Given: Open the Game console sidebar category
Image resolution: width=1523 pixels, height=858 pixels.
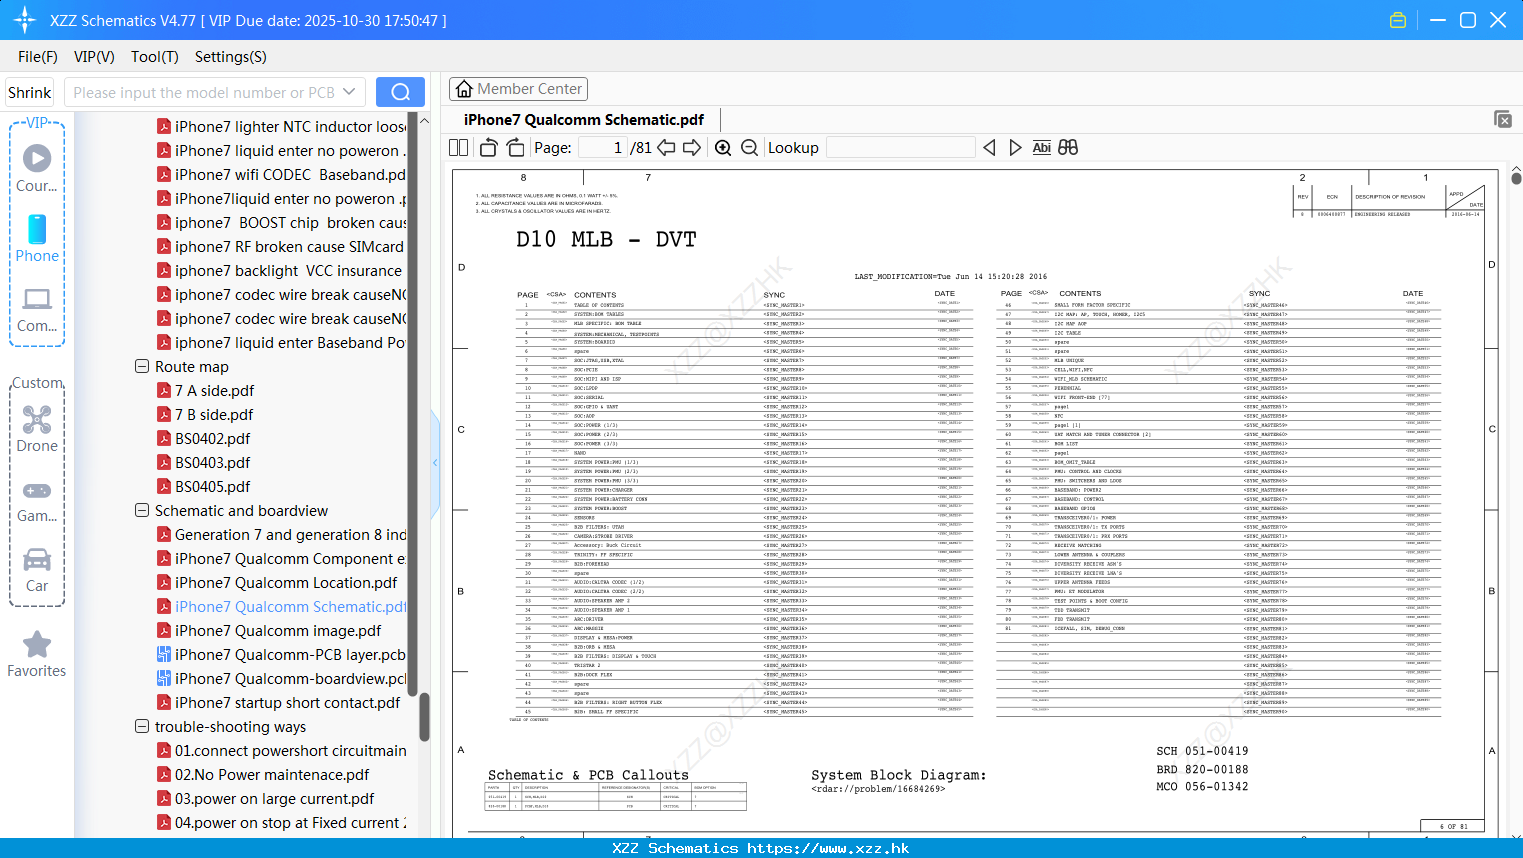Looking at the screenshot, I should [37, 501].
